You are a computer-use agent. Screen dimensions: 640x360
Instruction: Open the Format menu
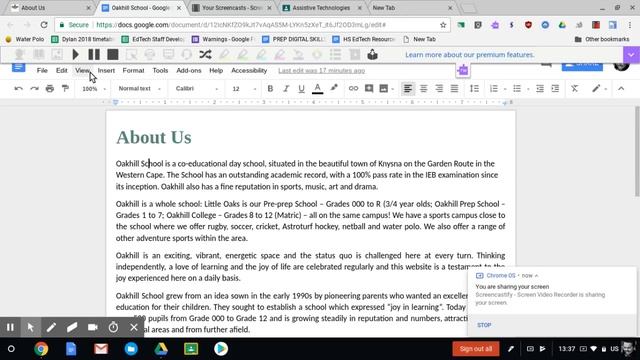click(133, 71)
